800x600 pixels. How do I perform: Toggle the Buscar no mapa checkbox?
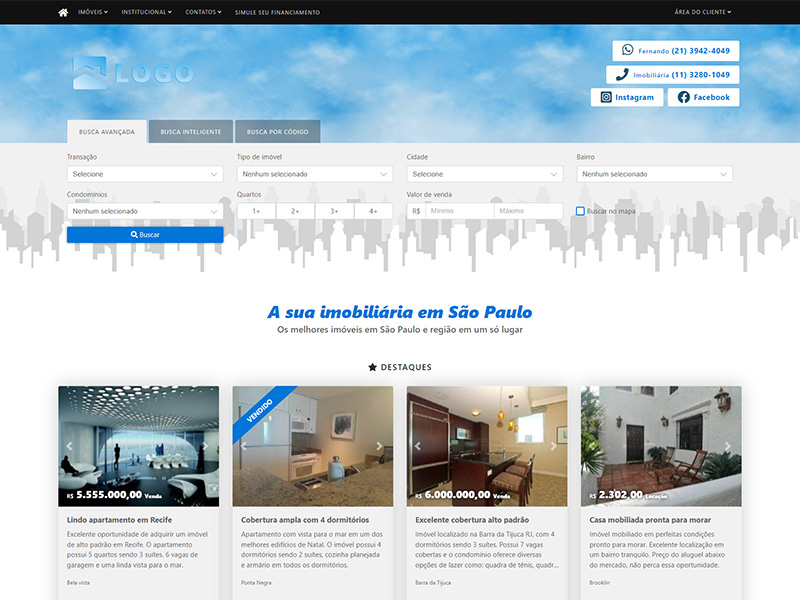tap(580, 211)
